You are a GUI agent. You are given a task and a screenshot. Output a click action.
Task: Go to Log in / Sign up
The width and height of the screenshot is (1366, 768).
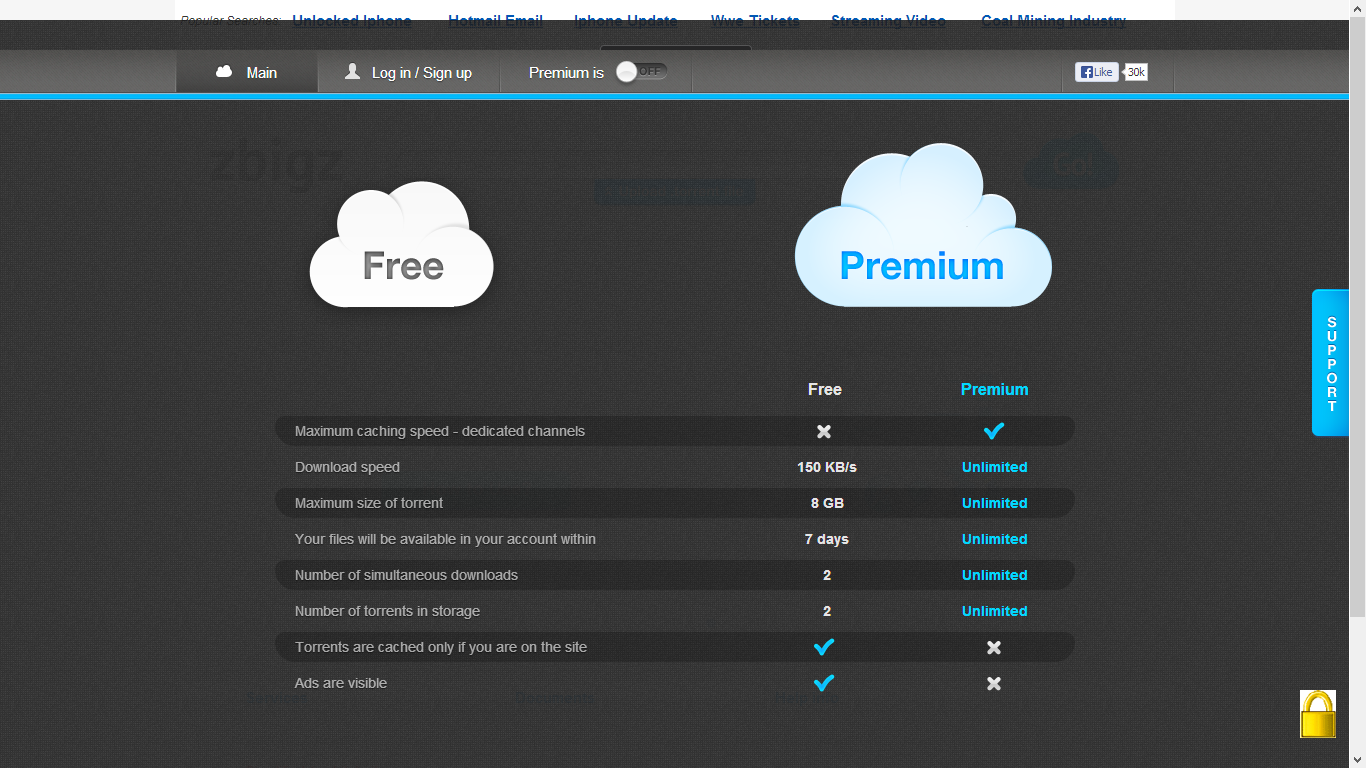(408, 72)
